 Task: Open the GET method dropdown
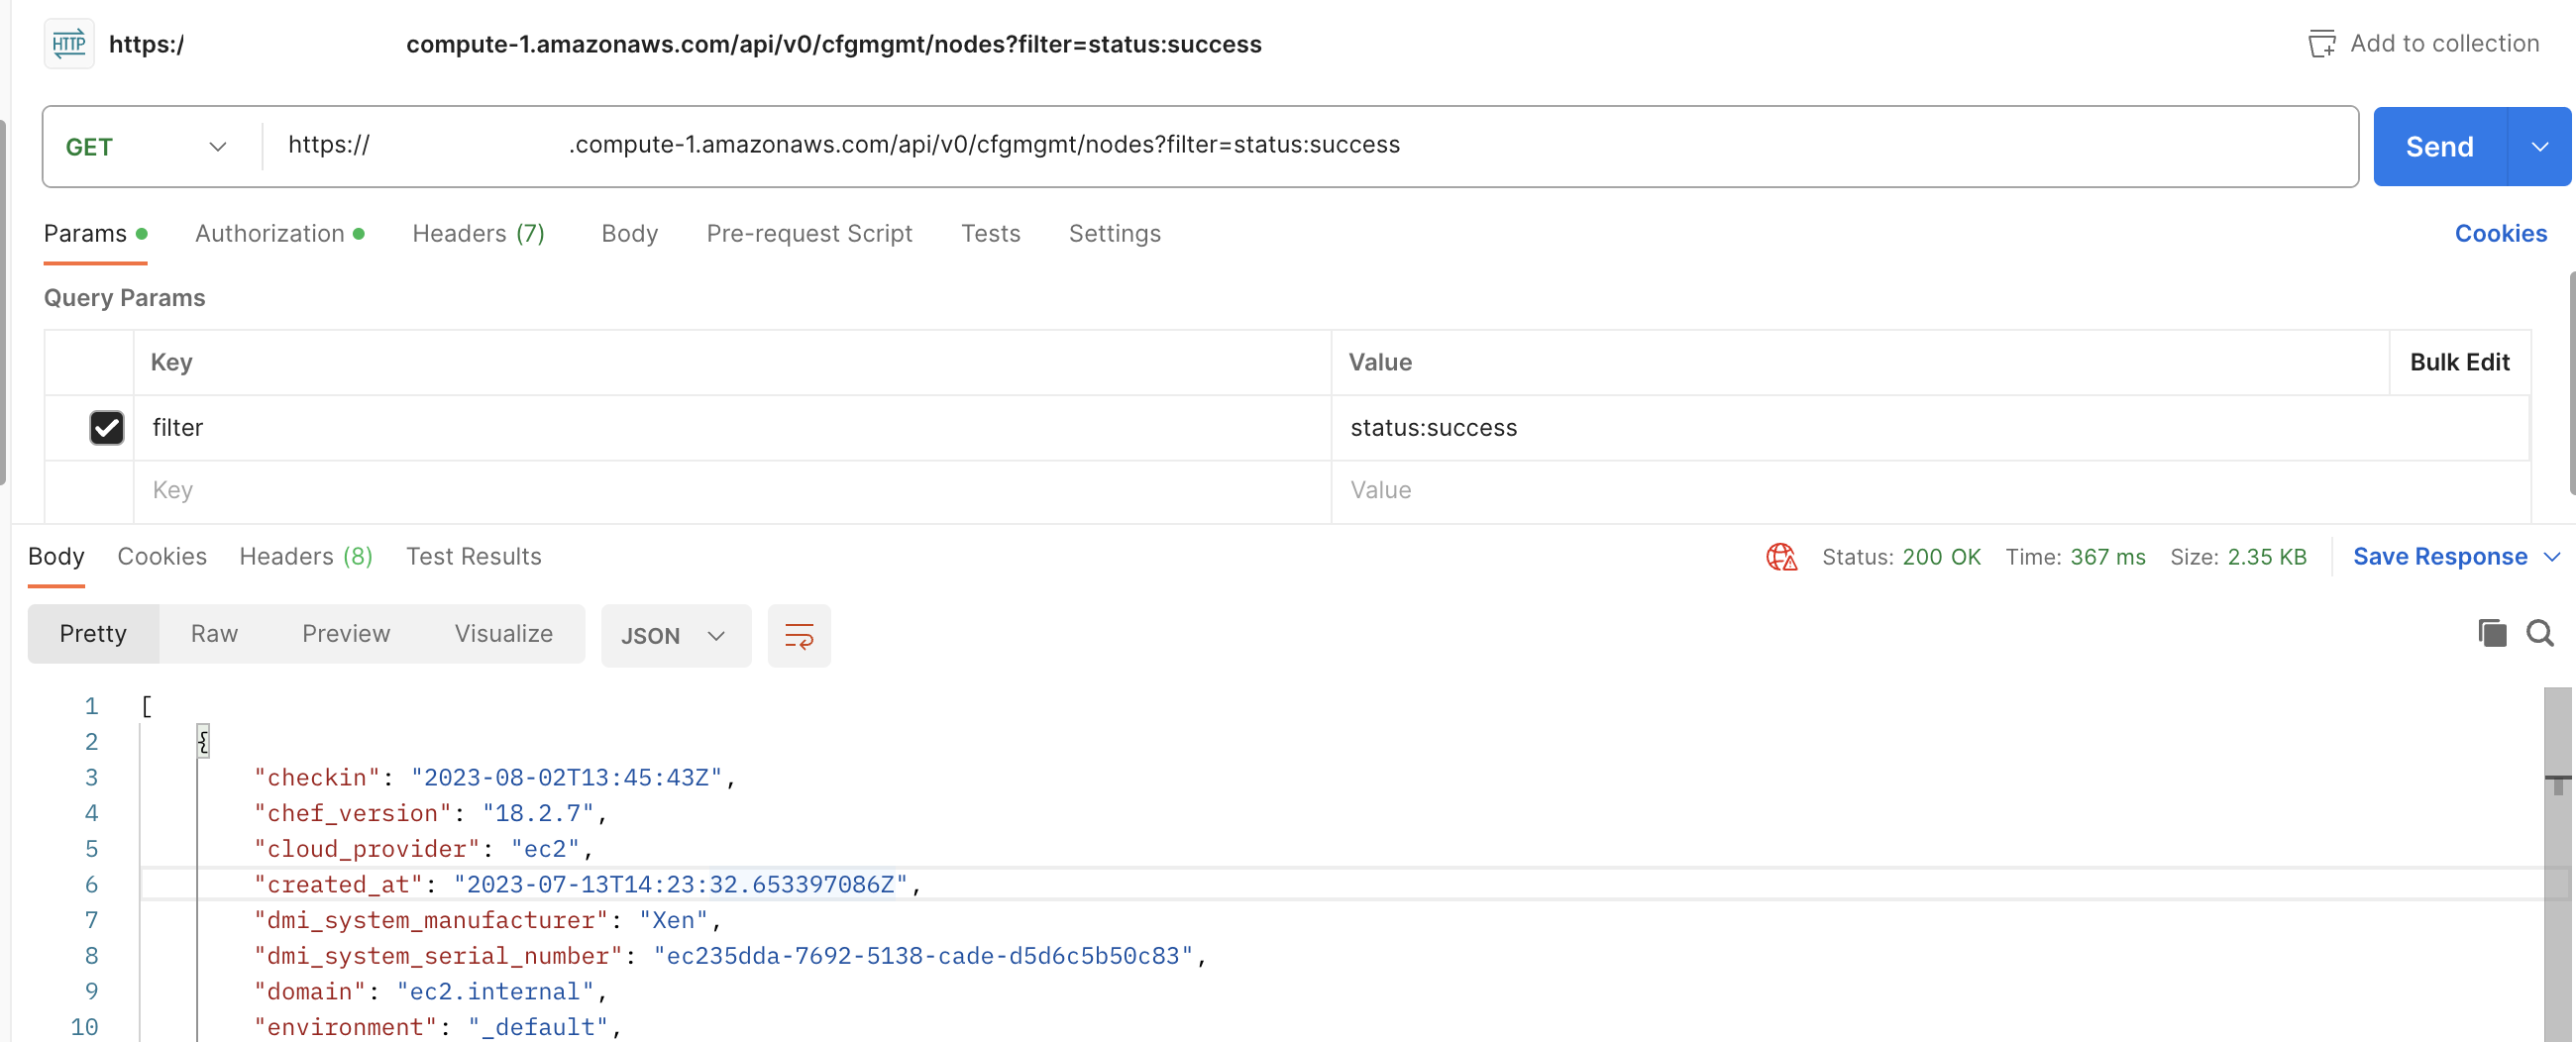(x=147, y=147)
